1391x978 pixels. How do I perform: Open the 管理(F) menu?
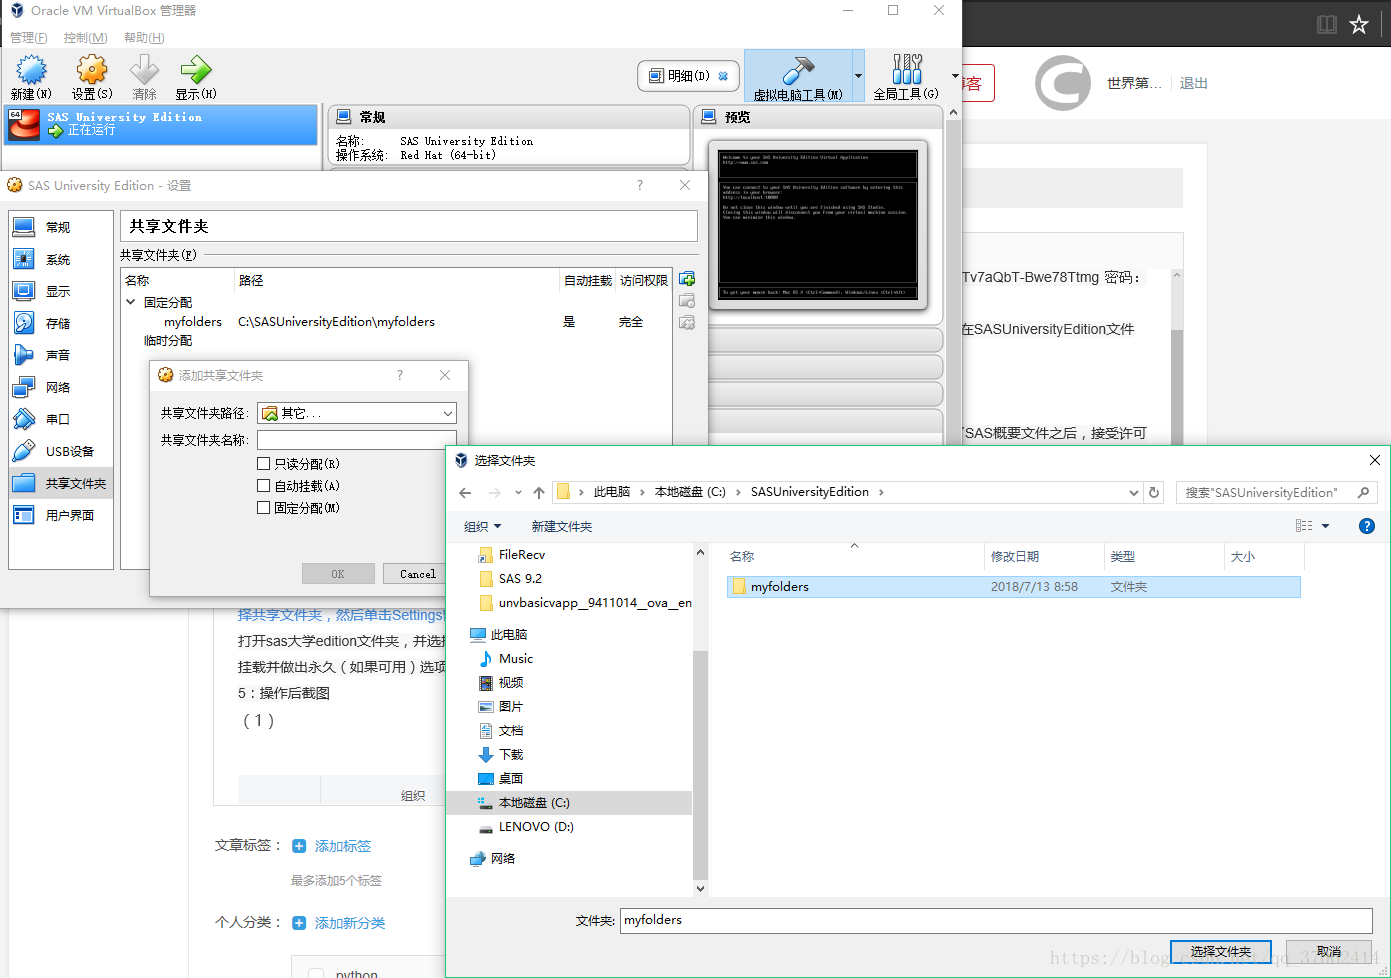[x=29, y=37]
